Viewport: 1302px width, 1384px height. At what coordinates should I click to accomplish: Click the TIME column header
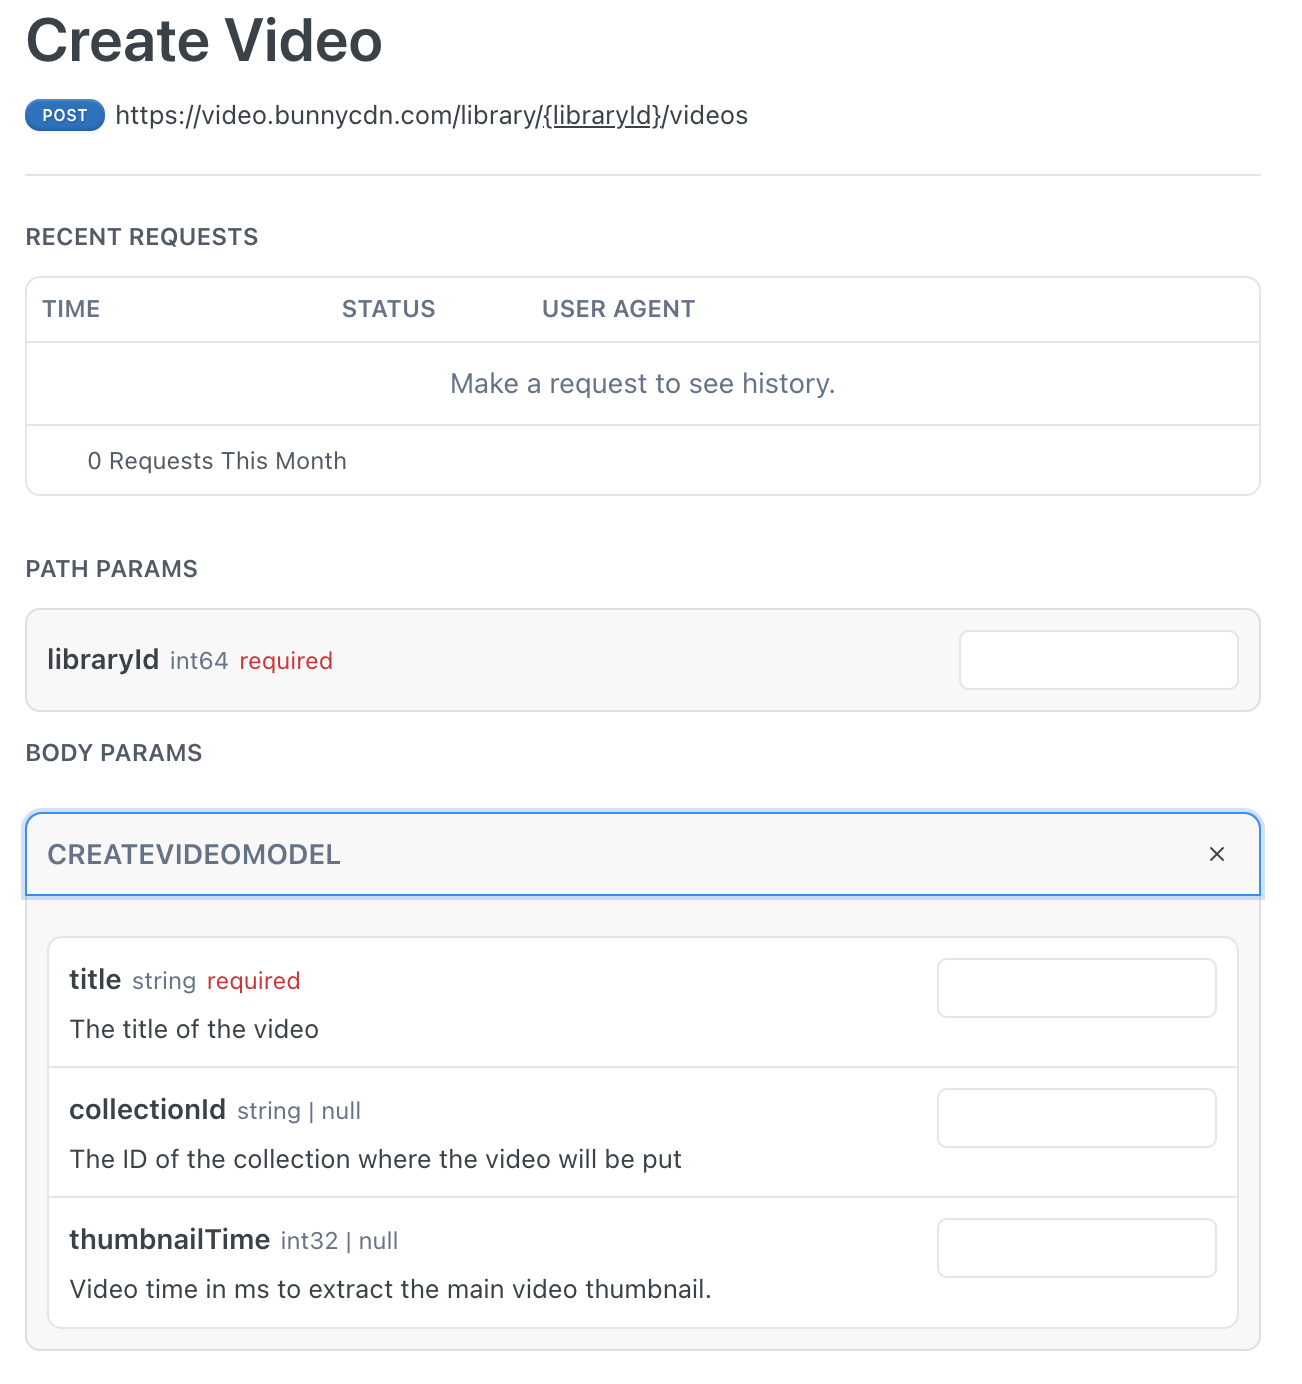click(x=71, y=309)
